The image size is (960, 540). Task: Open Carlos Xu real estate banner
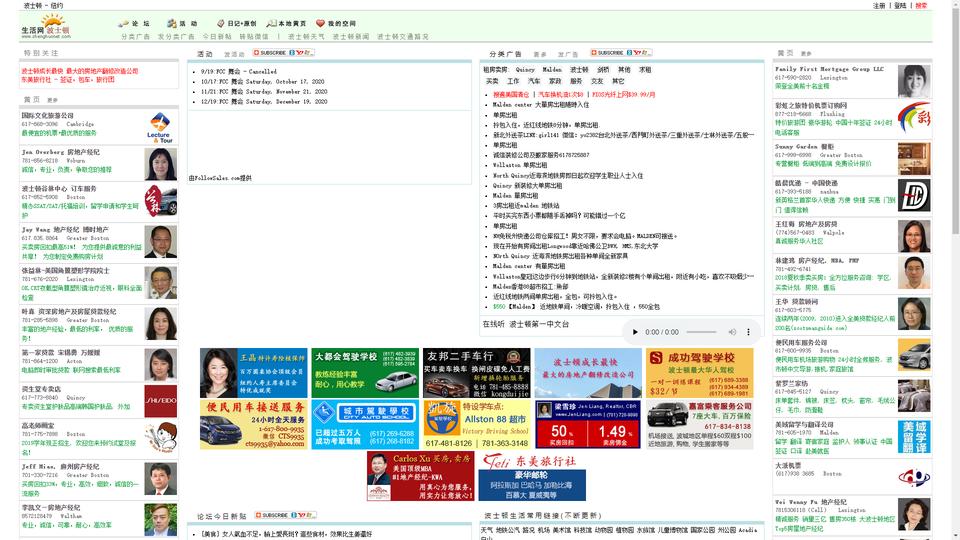(421, 476)
